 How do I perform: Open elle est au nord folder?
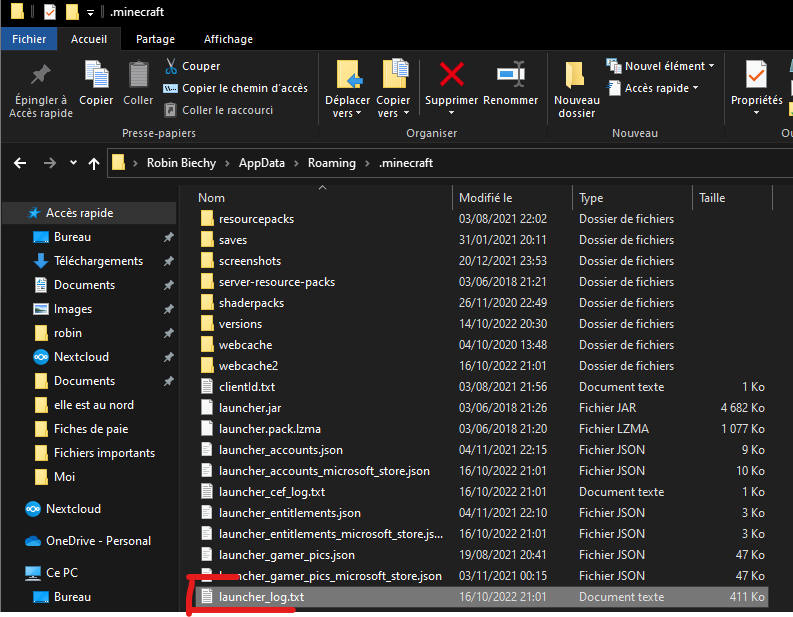94,405
